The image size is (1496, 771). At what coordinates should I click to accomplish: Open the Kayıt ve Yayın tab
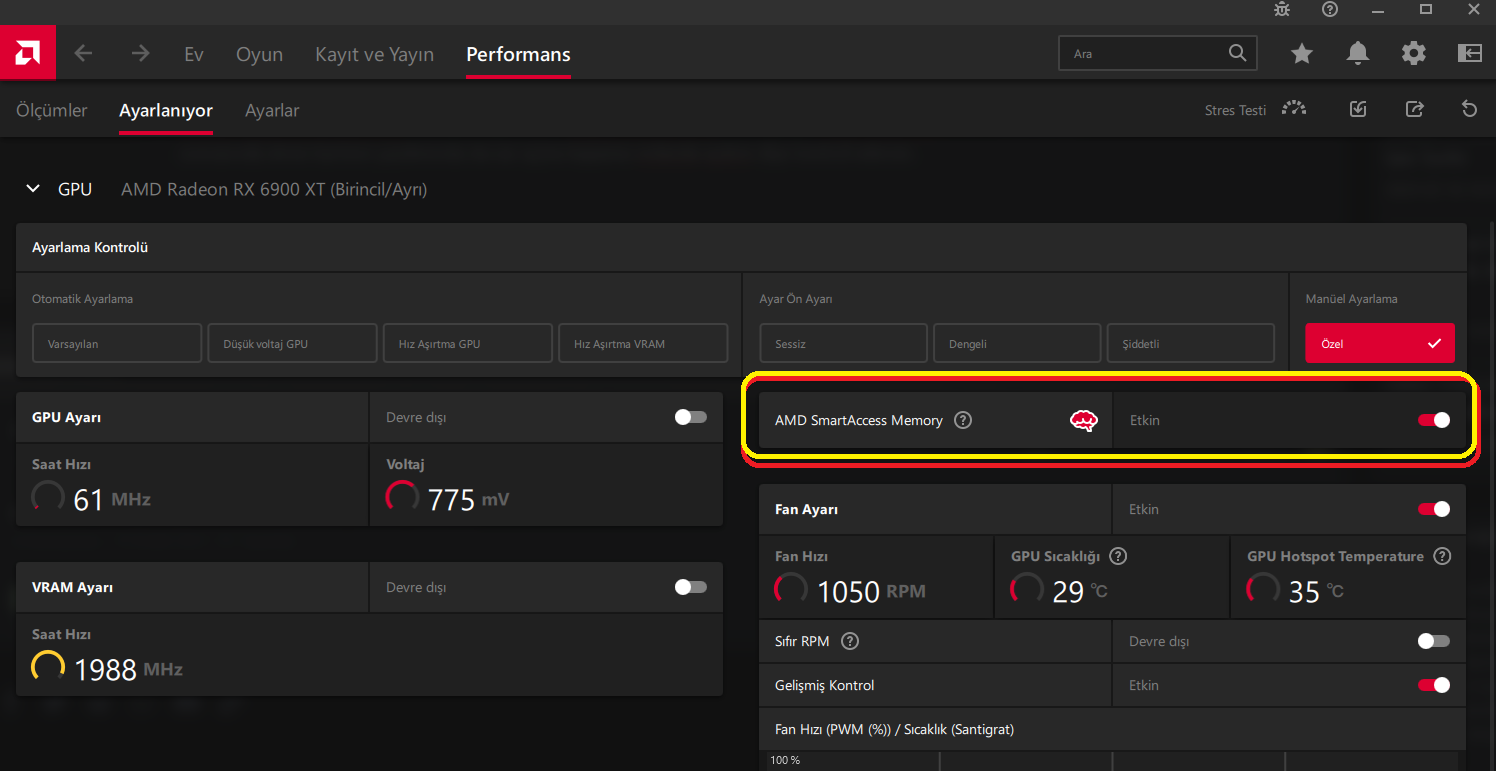pos(374,54)
